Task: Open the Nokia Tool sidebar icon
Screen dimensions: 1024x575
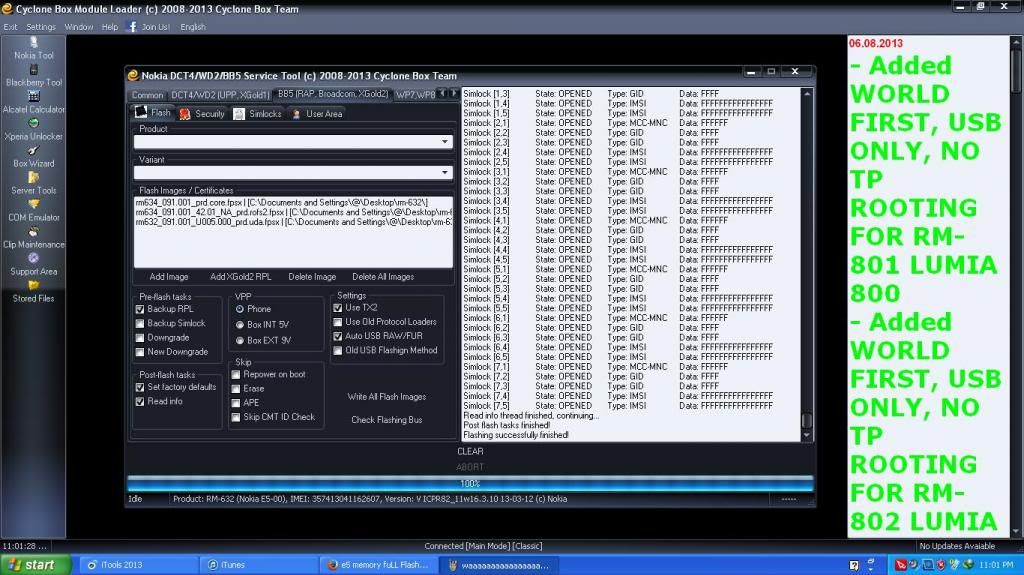Action: click(x=34, y=43)
